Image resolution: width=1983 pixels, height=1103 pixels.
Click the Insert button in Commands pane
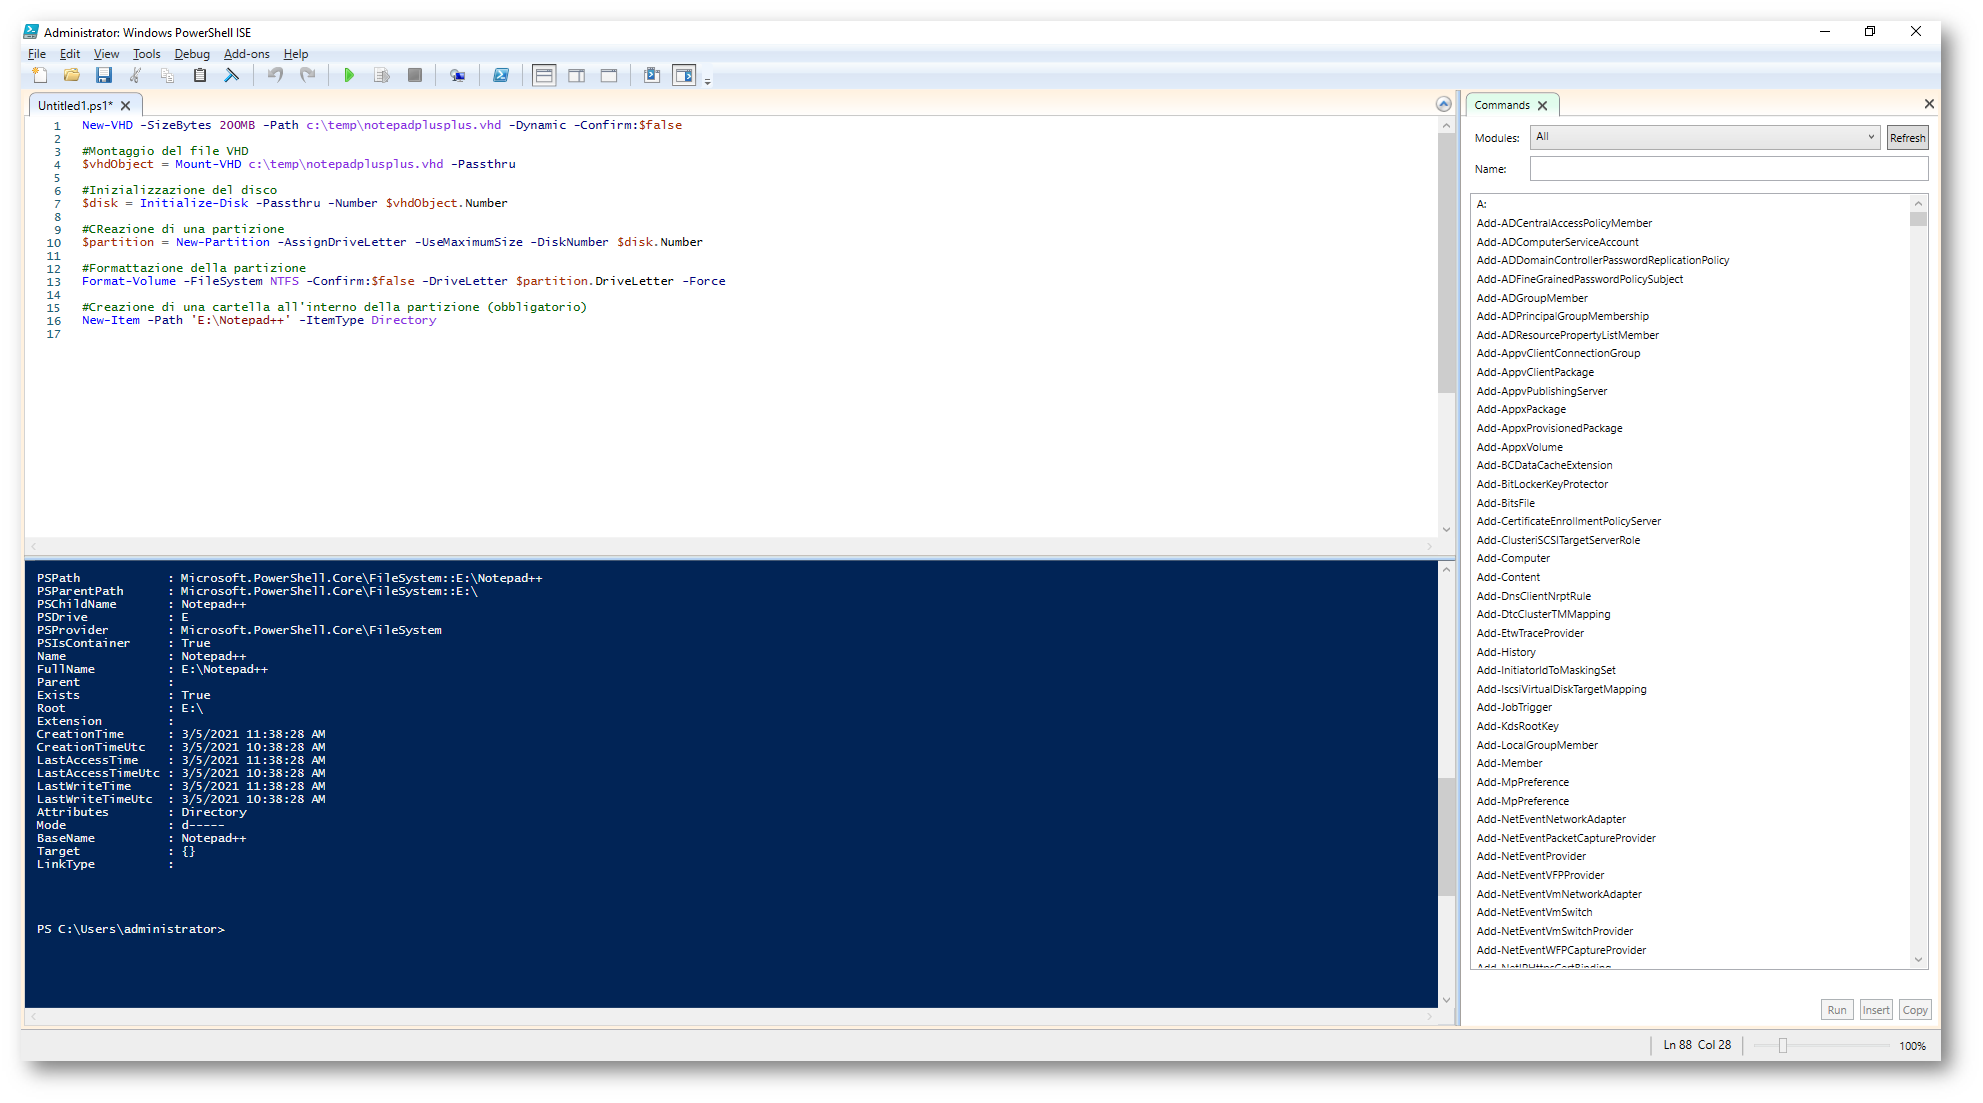point(1876,1010)
